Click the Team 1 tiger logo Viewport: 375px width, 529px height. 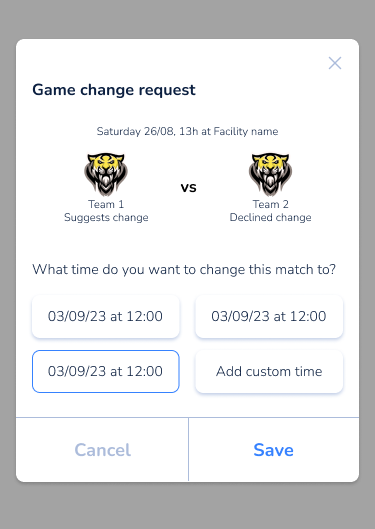click(106, 174)
